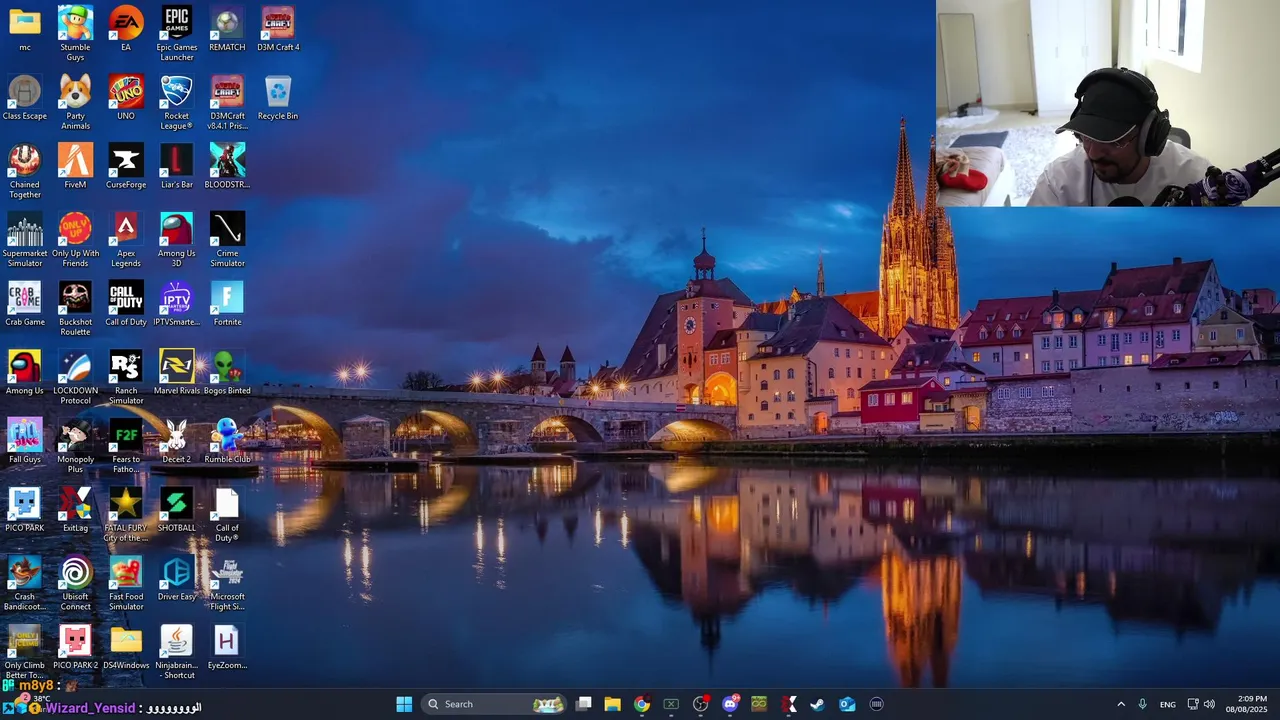Select the REMATCH desktop icon
1280x720 pixels.
[x=227, y=28]
